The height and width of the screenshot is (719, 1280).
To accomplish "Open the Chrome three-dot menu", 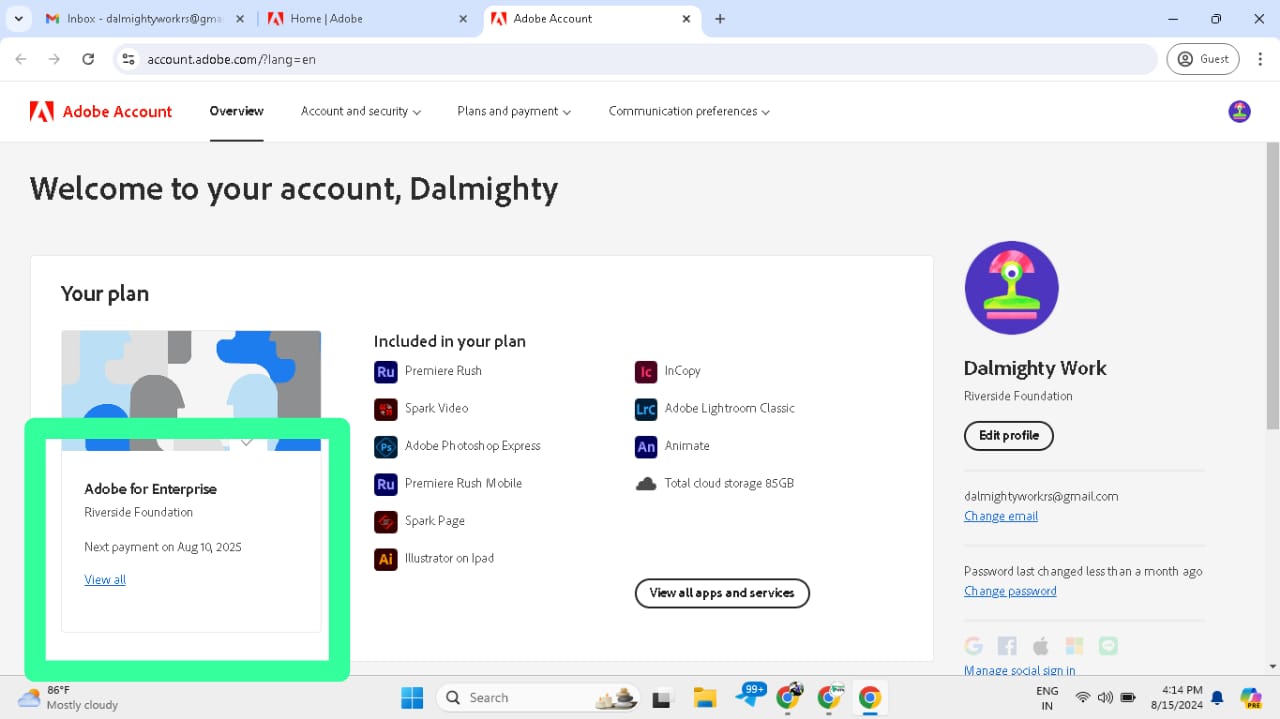I will [x=1258, y=59].
